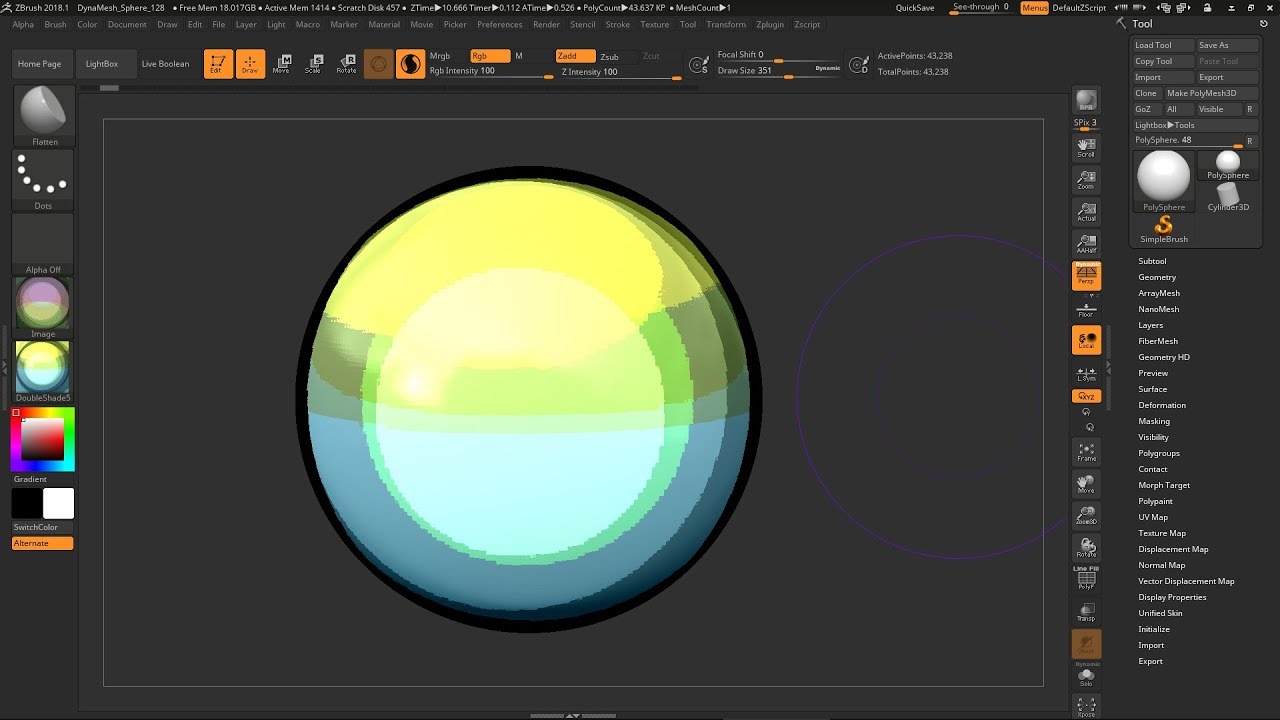The width and height of the screenshot is (1280, 720).
Task: Toggle Solo mode
Action: [1086, 677]
